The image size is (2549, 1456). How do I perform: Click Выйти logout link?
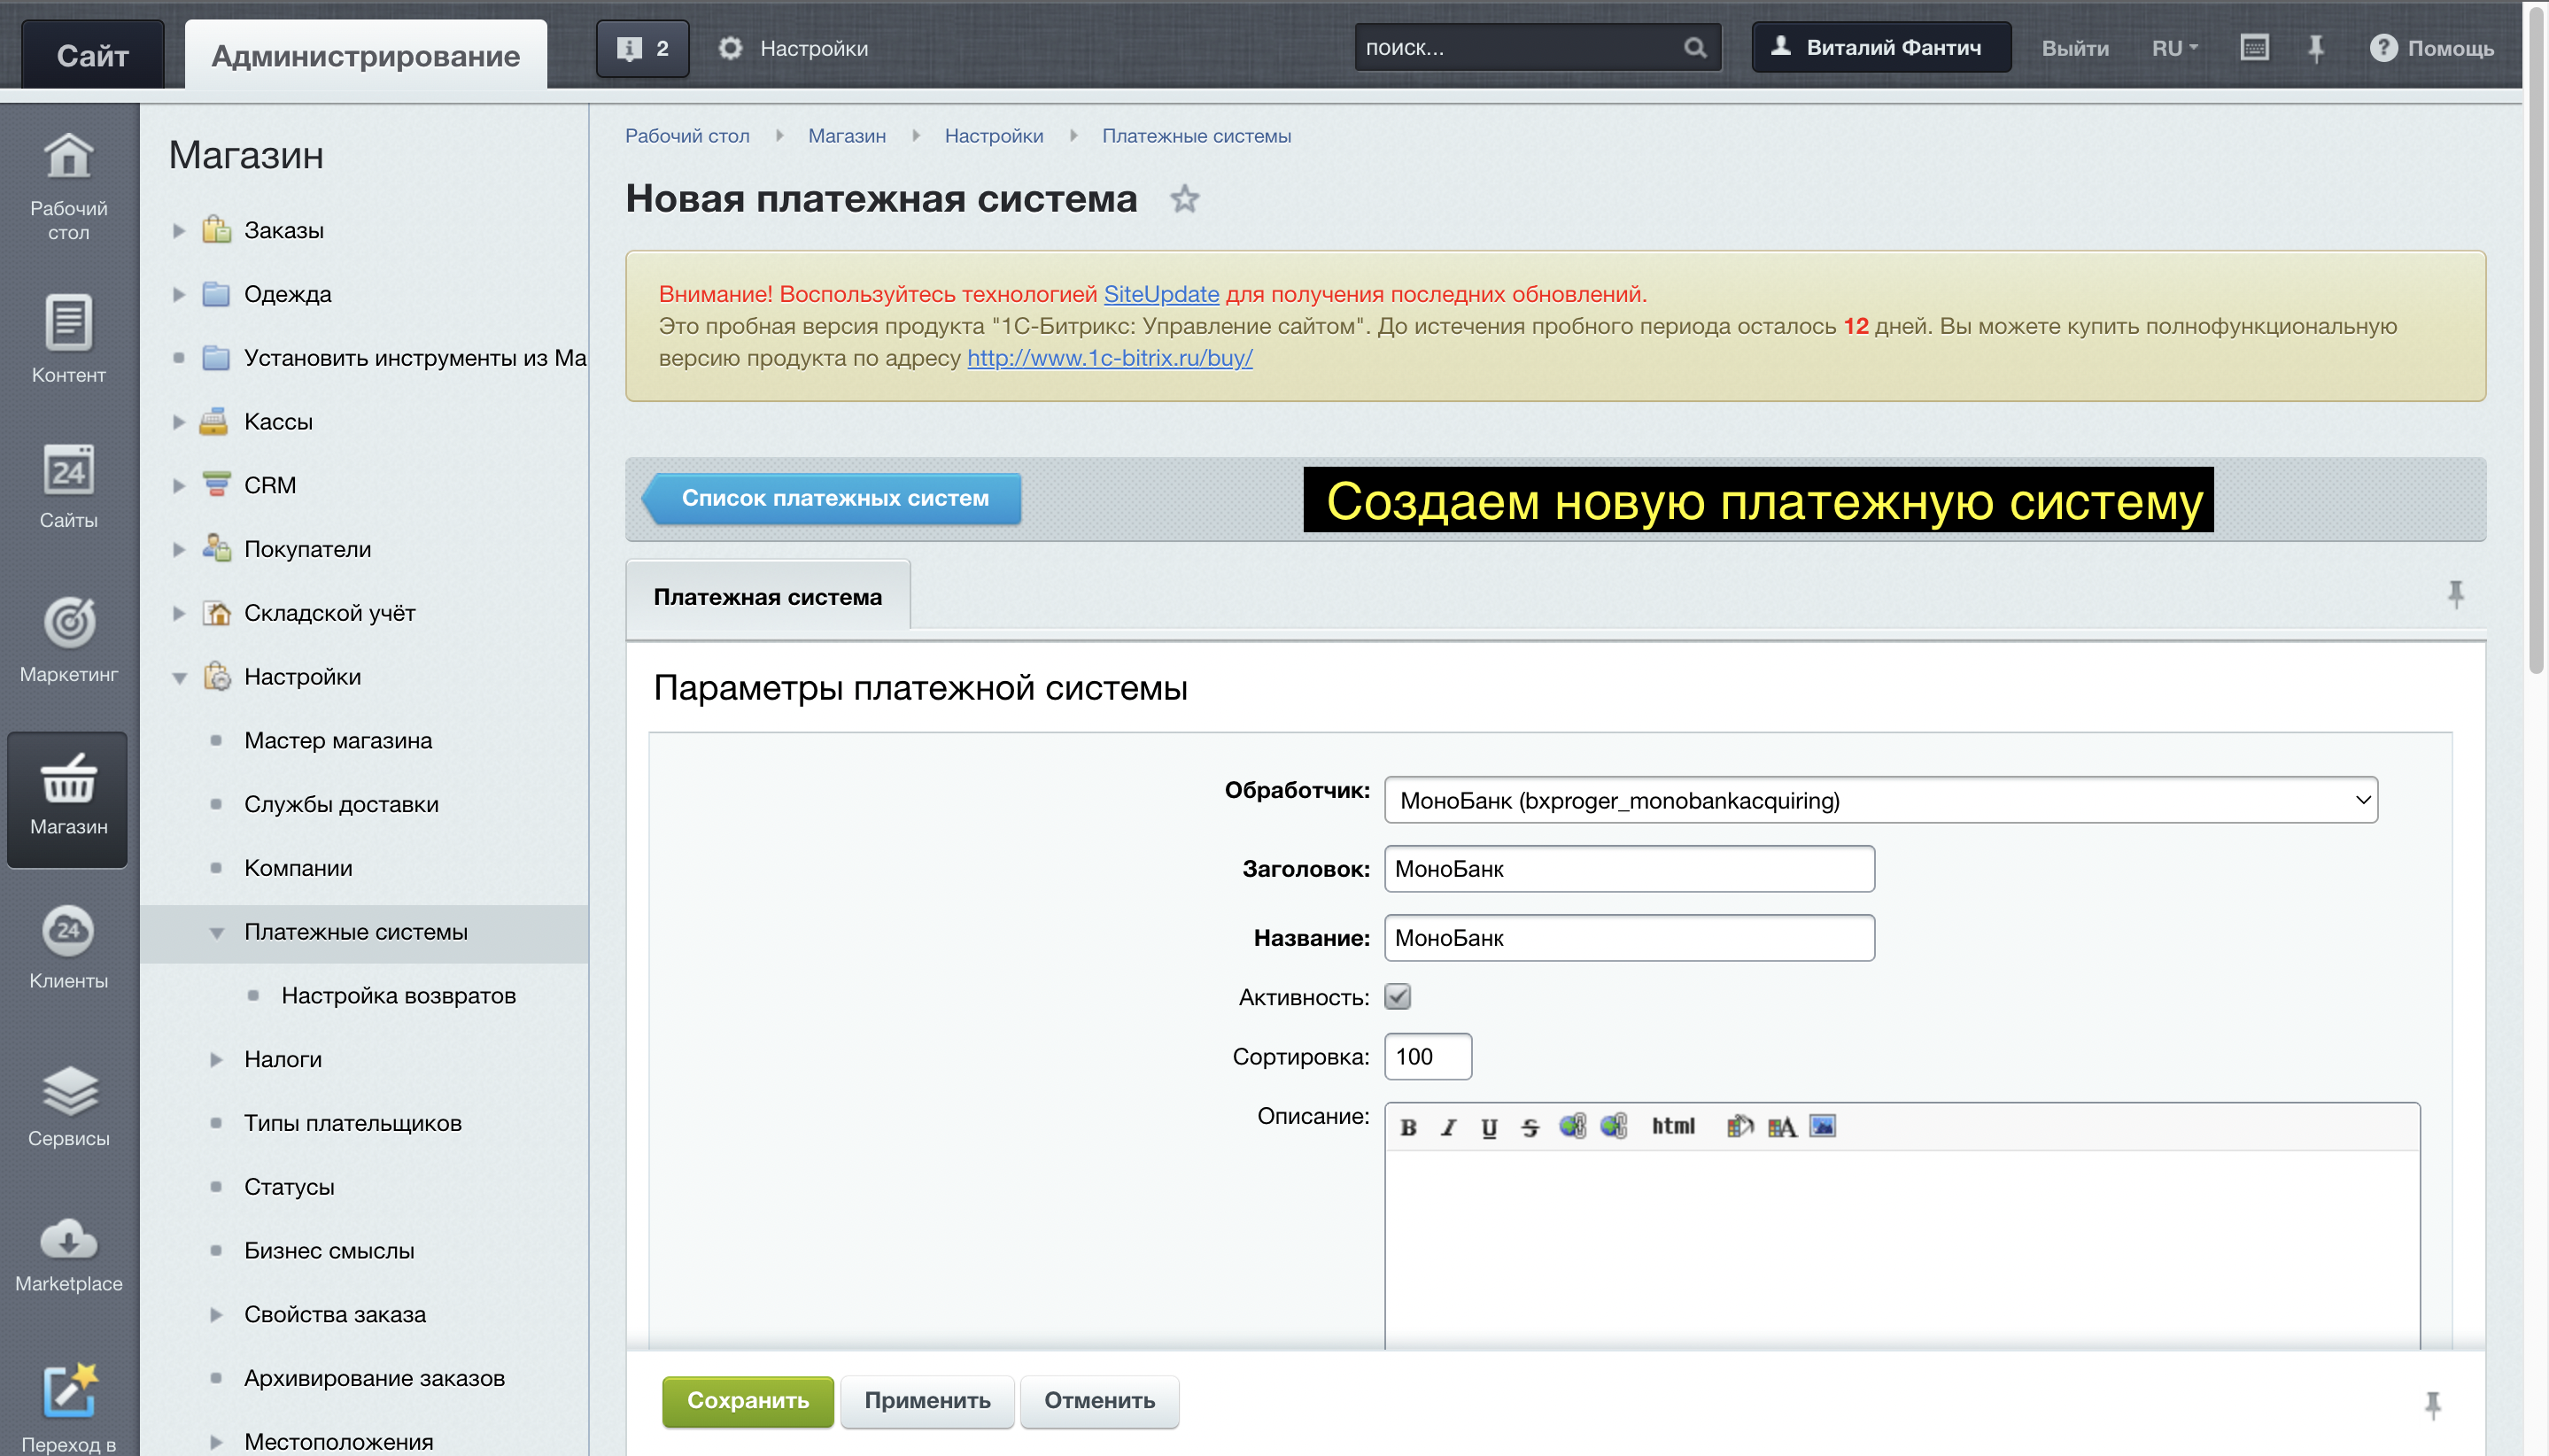pyautogui.click(x=2075, y=48)
